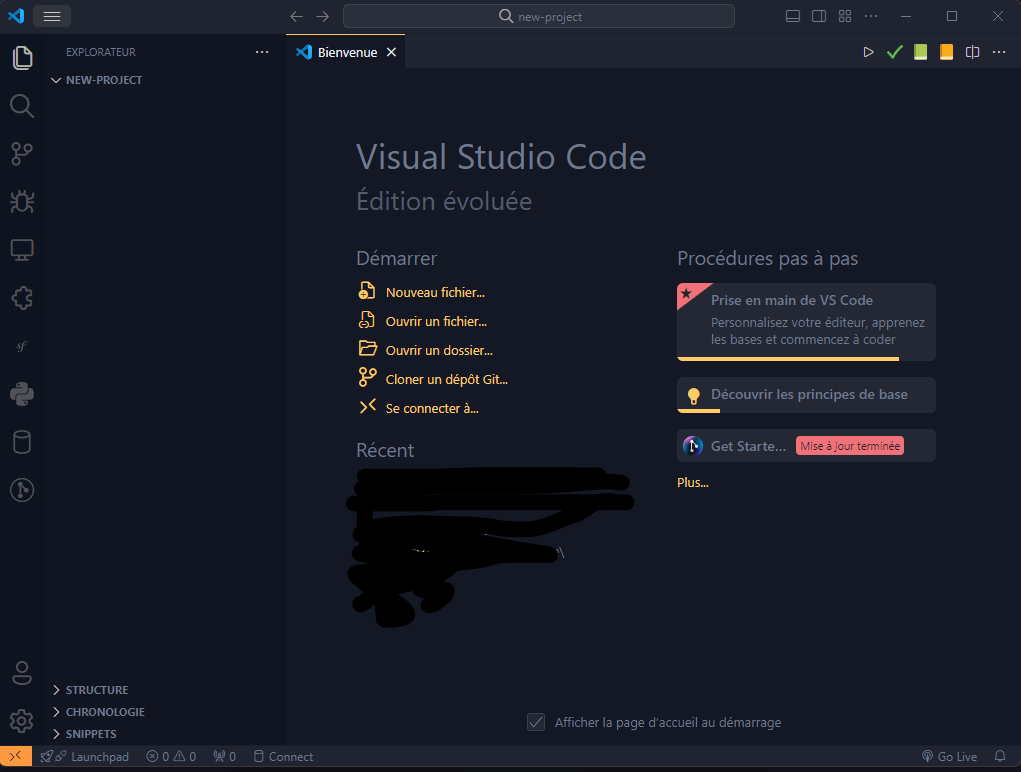Open the Source Control view
This screenshot has width=1021, height=772.
(22, 154)
